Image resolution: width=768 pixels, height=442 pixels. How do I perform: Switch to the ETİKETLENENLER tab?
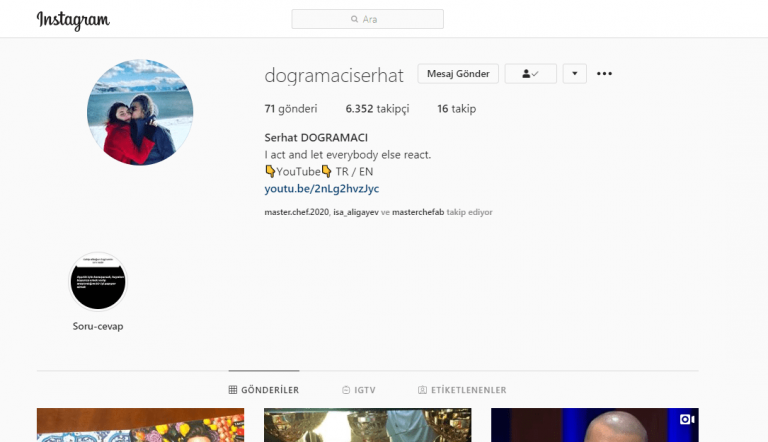pos(462,390)
